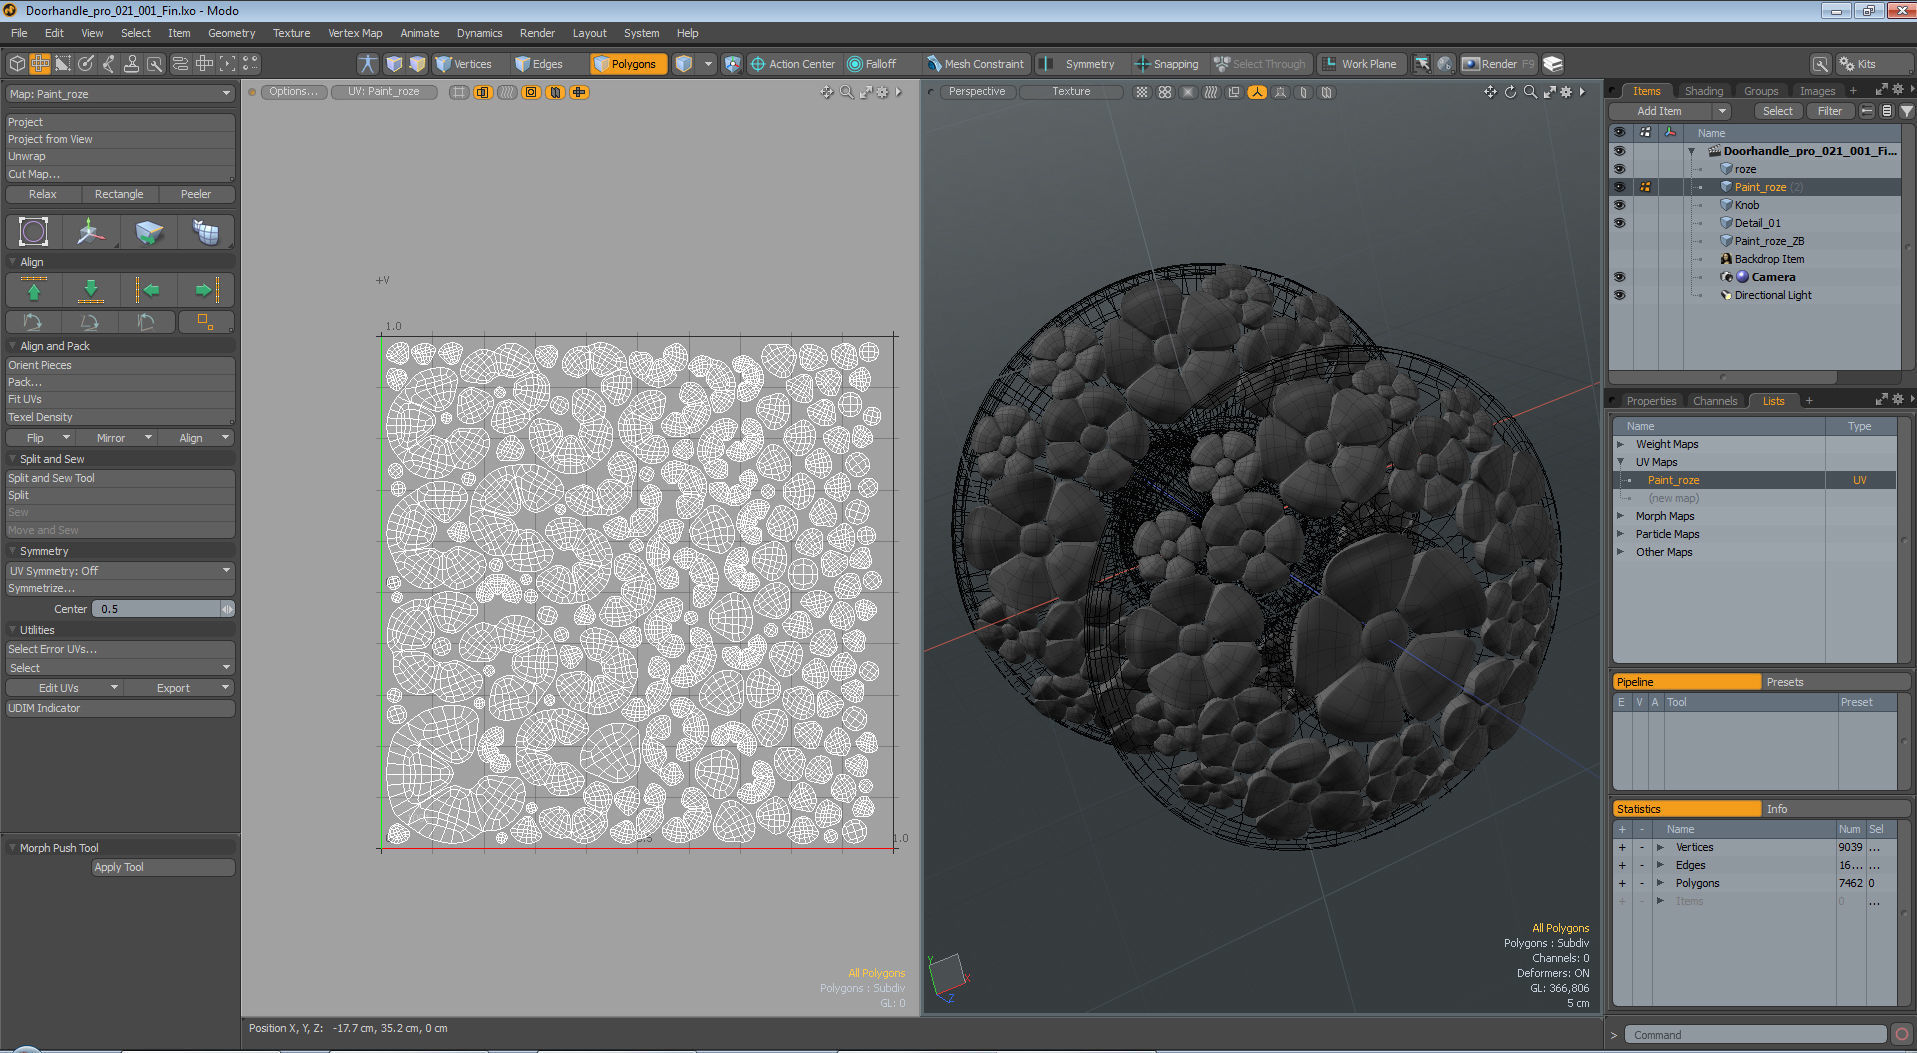Click the first cube icon in top-left toolbar
The width and height of the screenshot is (1917, 1053).
(17, 64)
